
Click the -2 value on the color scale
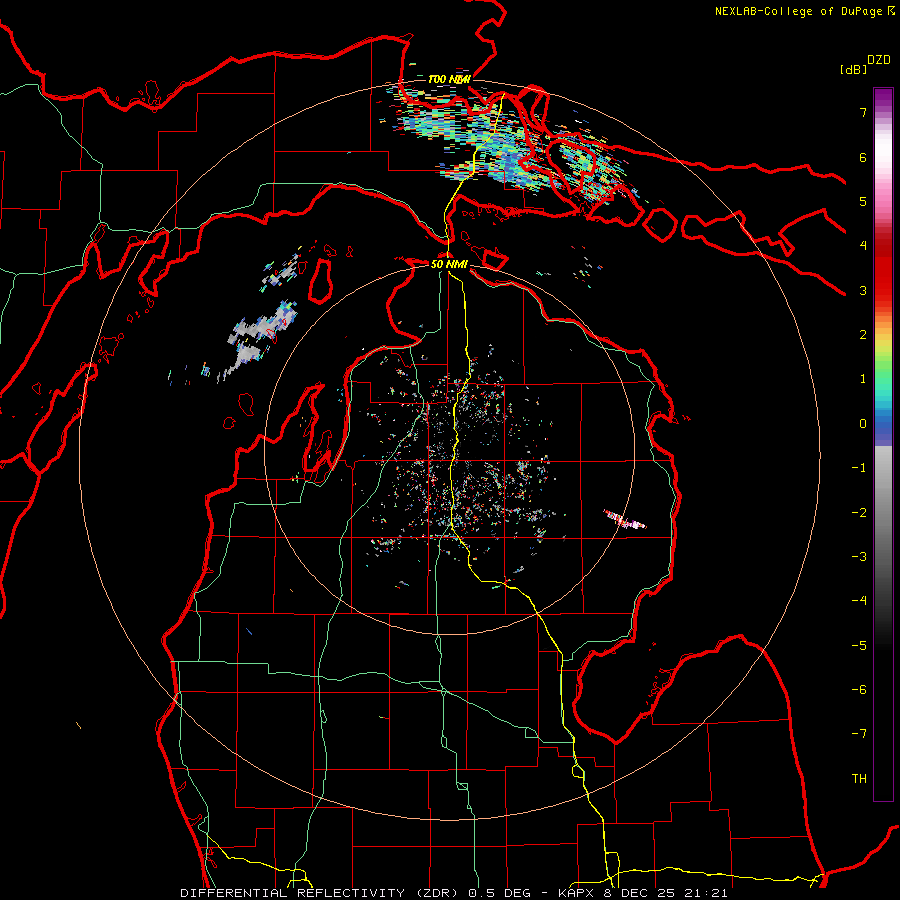[x=859, y=513]
